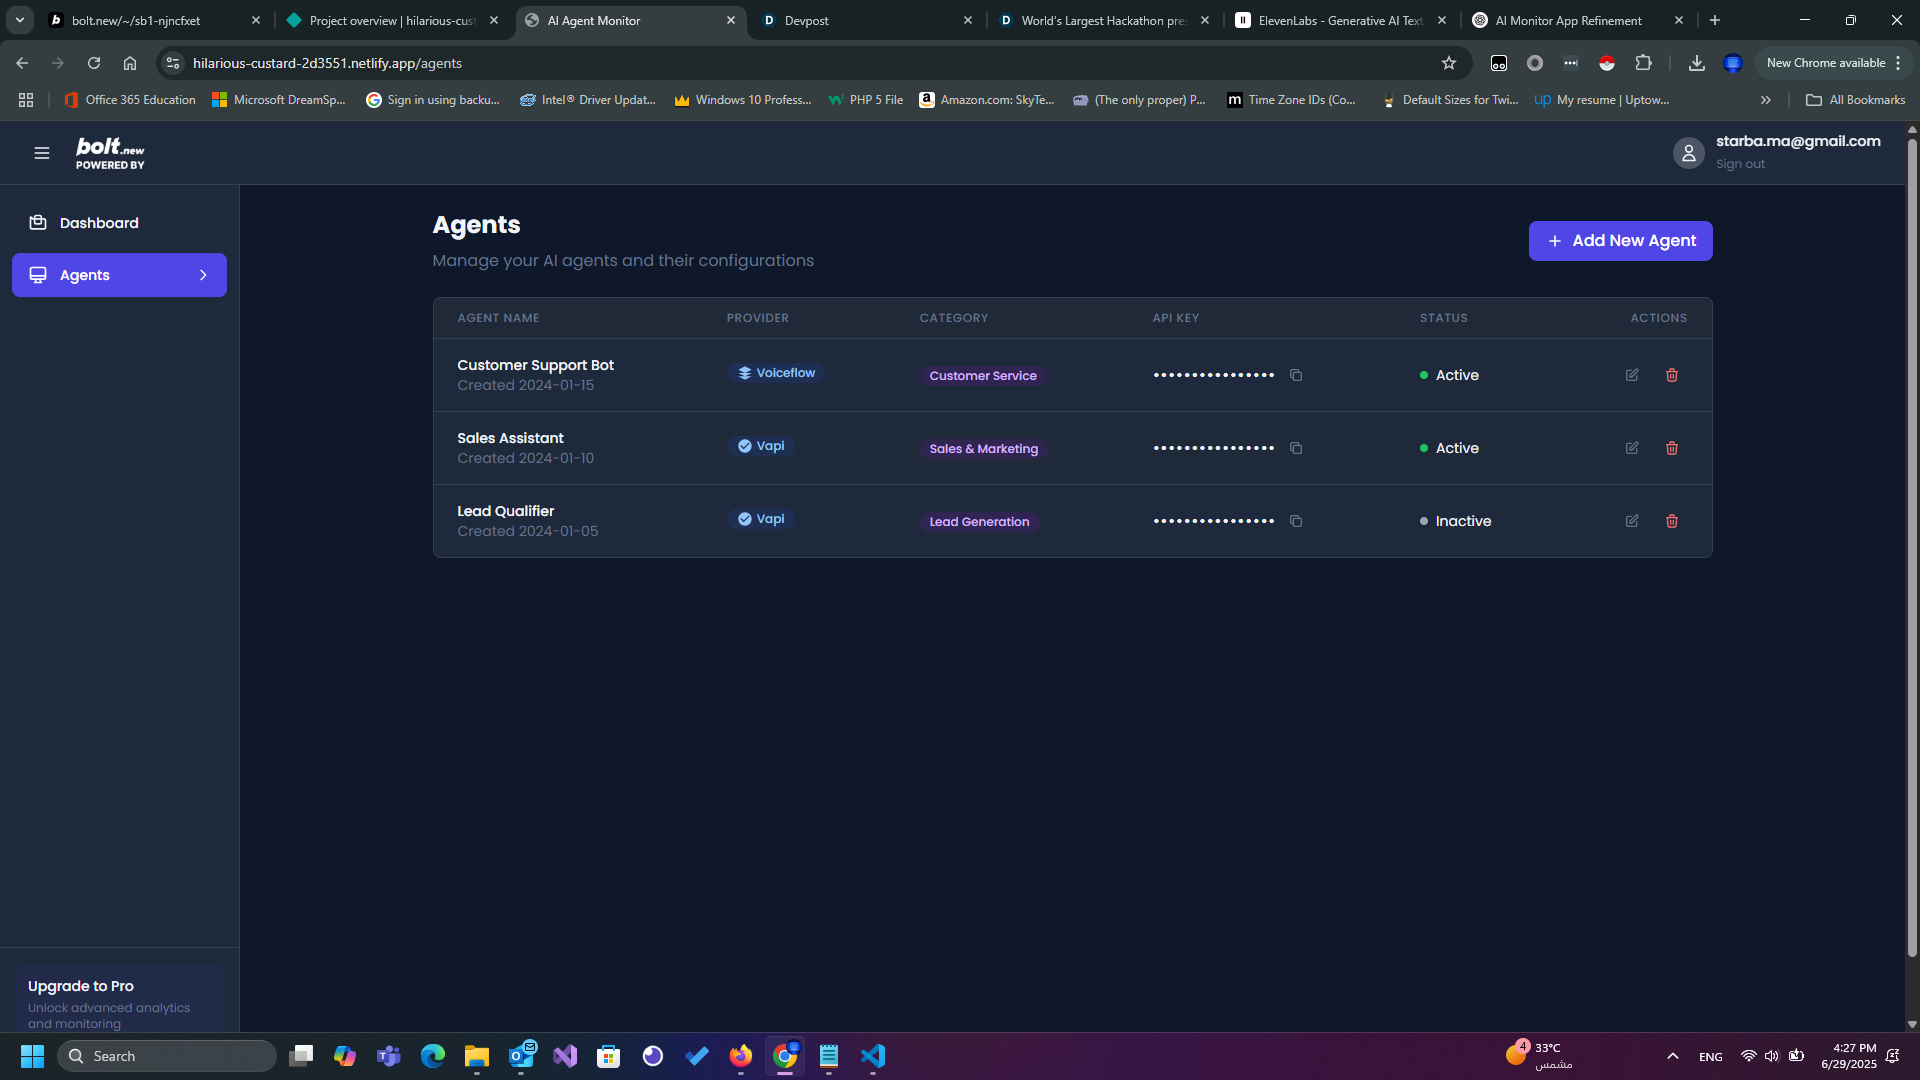Open the Chrome extensions puzzle icon
Screen dimensions: 1920x1080
[x=1643, y=63]
